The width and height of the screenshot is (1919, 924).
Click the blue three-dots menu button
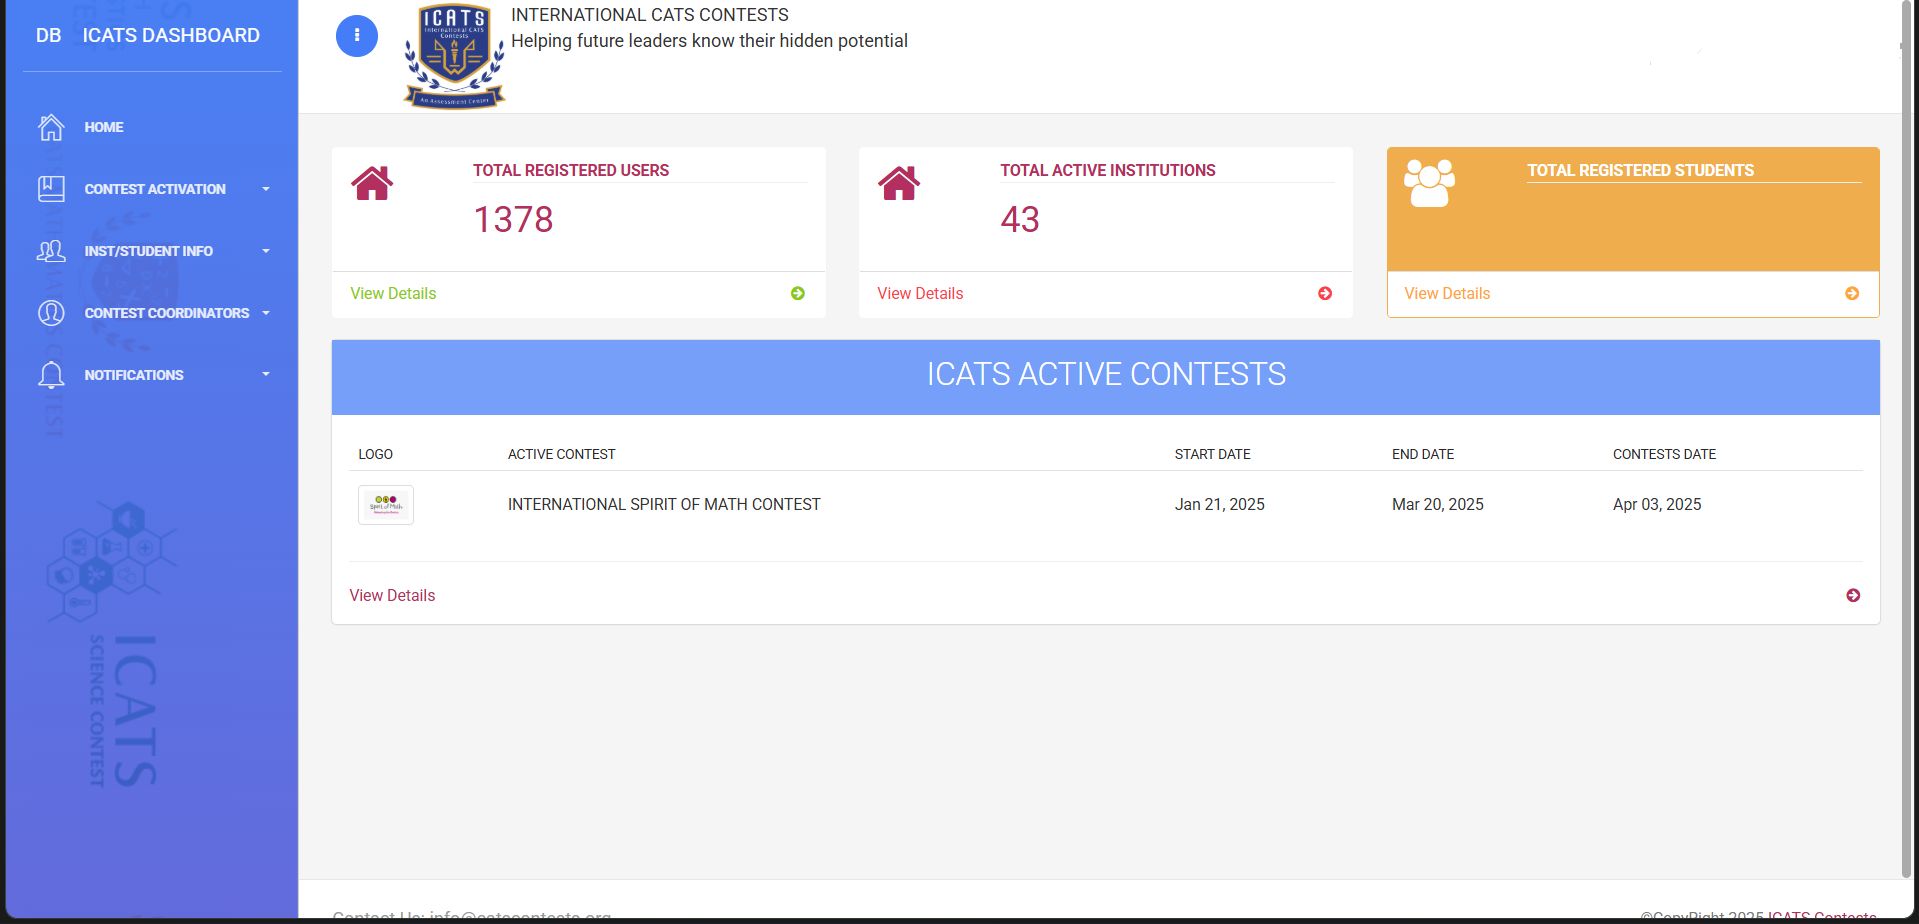pos(356,36)
